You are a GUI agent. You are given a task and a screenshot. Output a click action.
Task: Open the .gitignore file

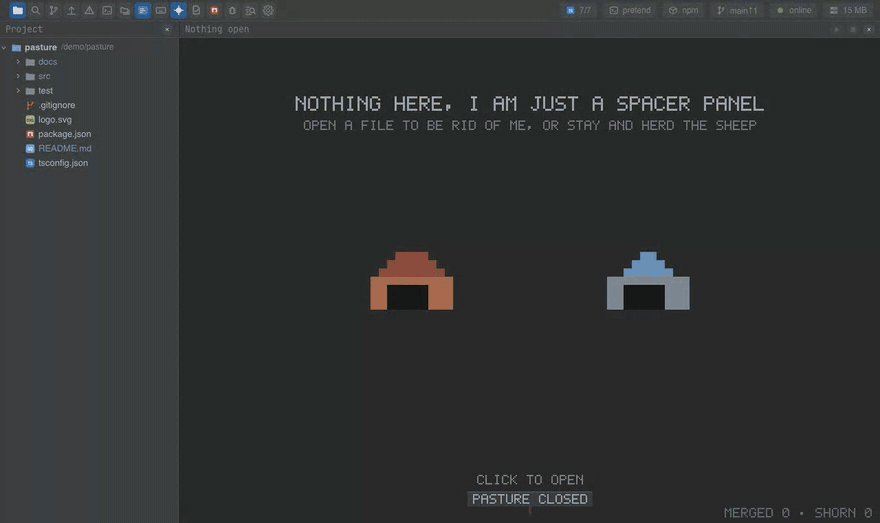pyautogui.click(x=56, y=105)
